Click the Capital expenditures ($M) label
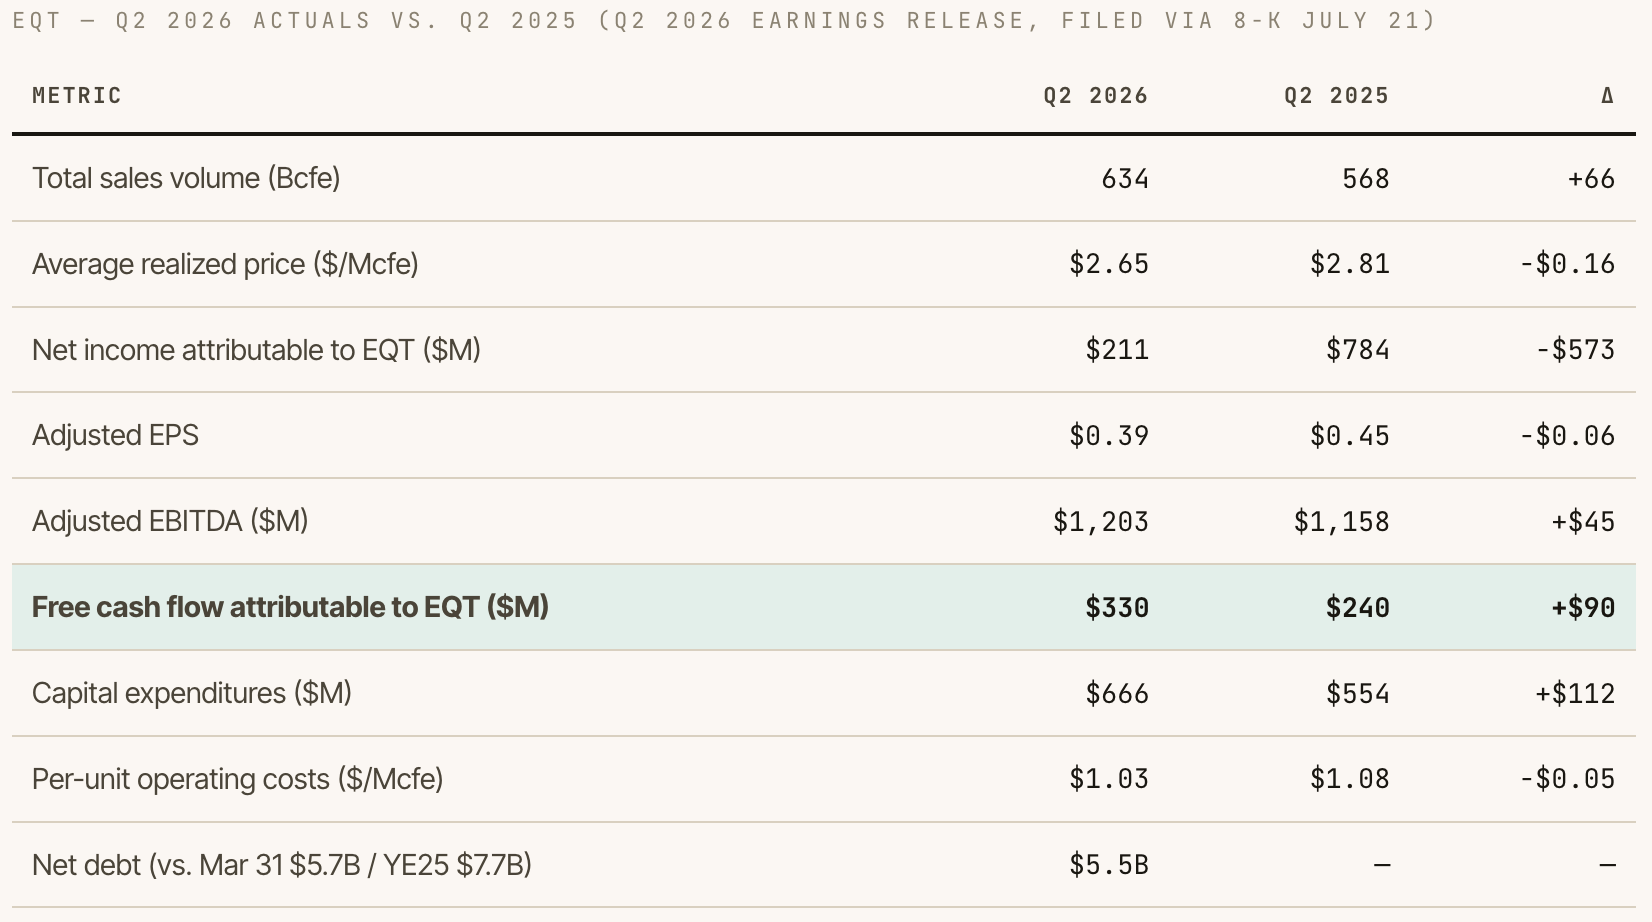This screenshot has width=1652, height=922. pos(192,693)
